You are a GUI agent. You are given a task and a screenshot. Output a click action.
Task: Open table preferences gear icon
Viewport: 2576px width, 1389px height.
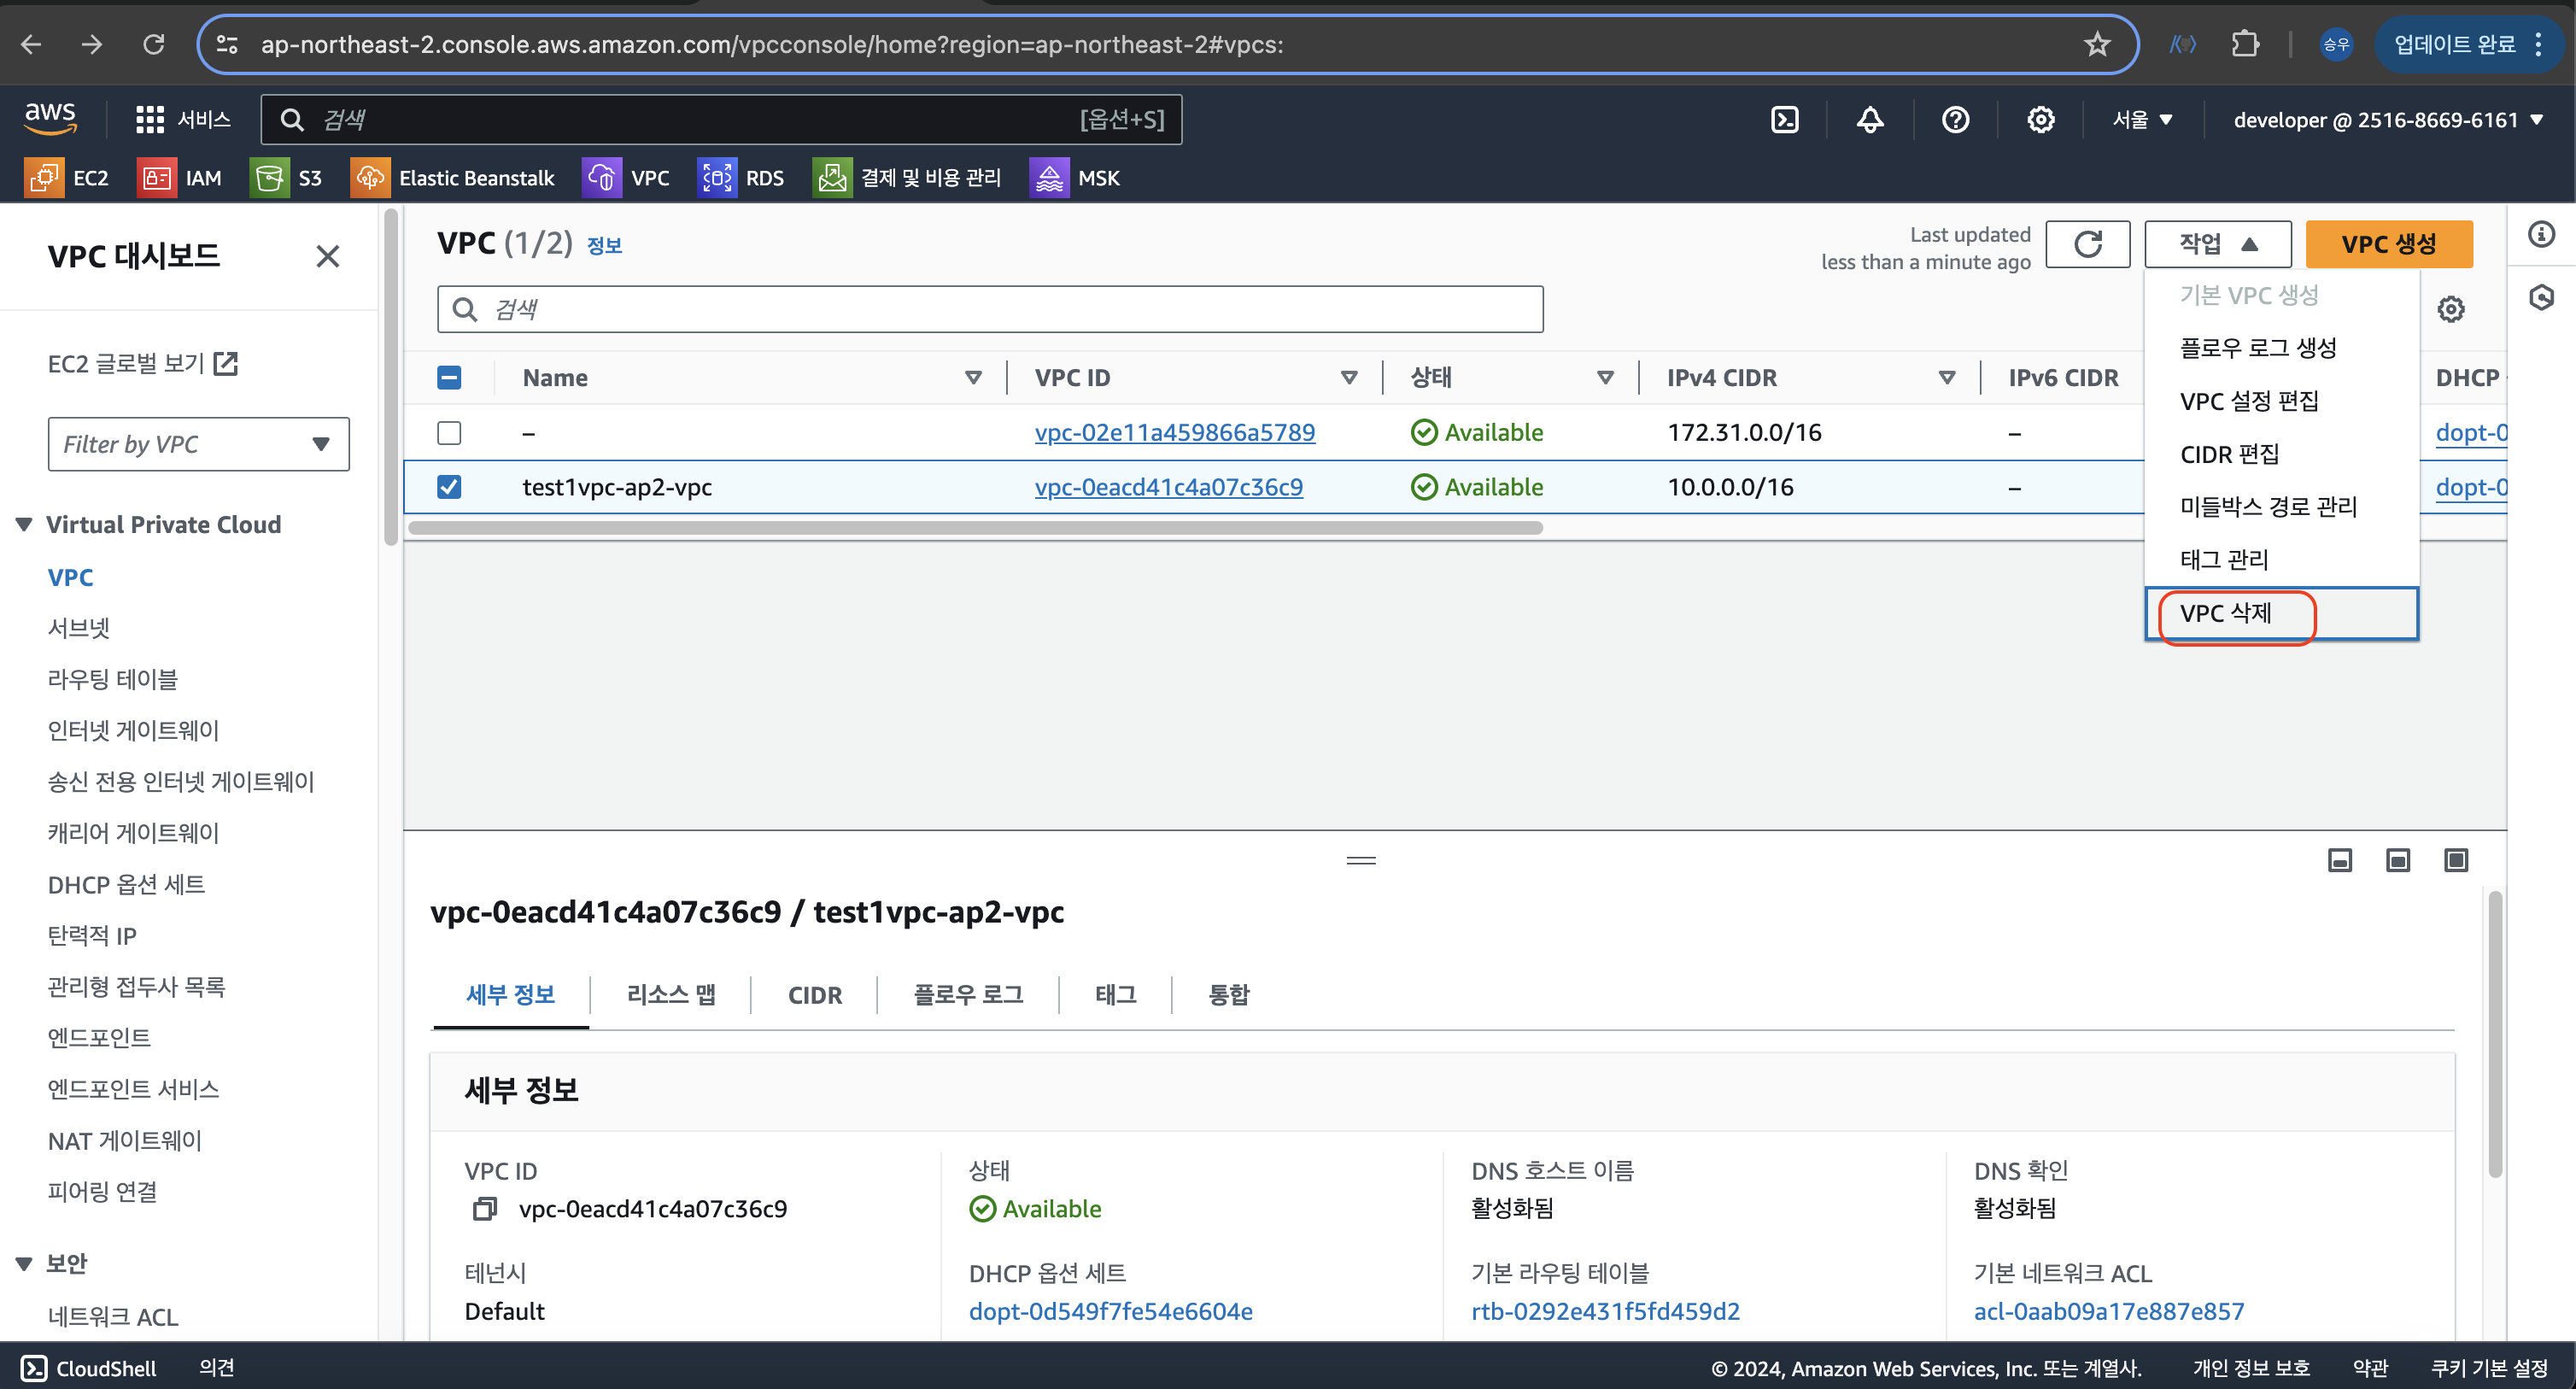pos(2450,310)
